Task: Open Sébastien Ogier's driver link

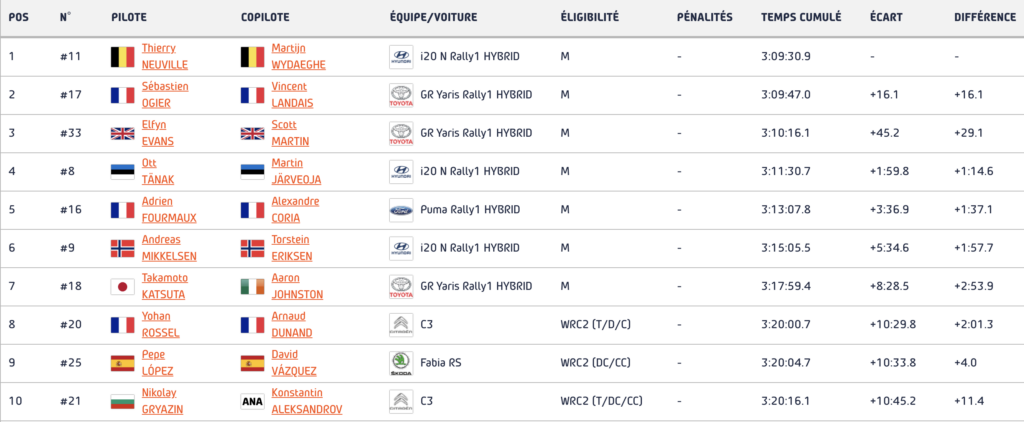Action: coord(164,95)
